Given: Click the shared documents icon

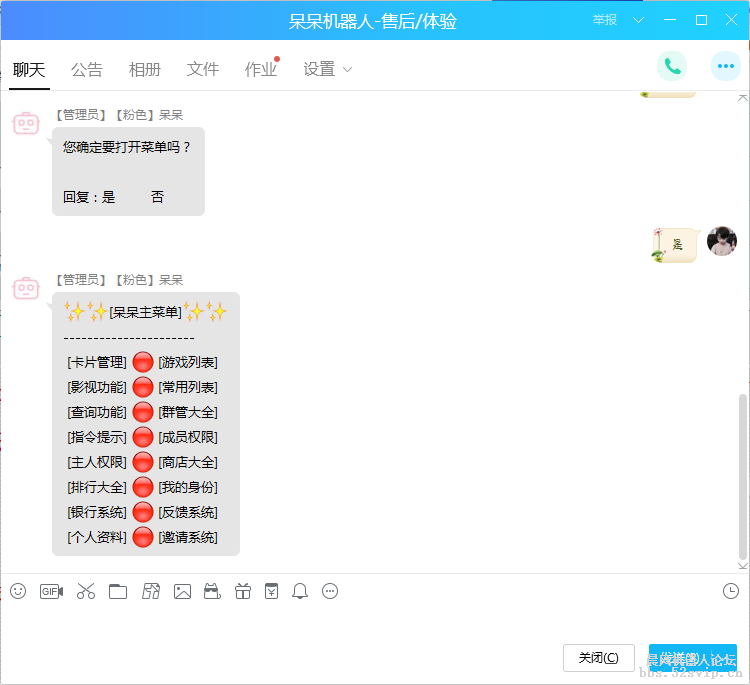Looking at the screenshot, I should (x=151, y=591).
